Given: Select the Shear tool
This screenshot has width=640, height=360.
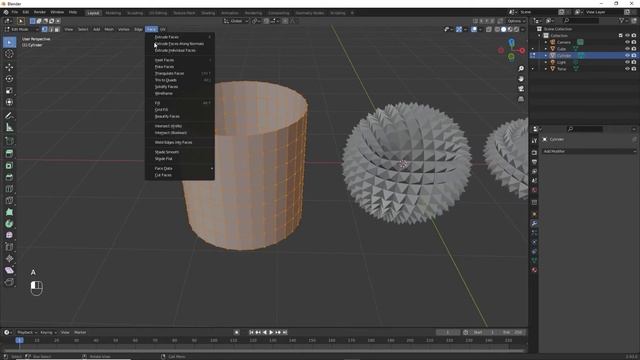Looking at the screenshot, I should [x=9, y=270].
